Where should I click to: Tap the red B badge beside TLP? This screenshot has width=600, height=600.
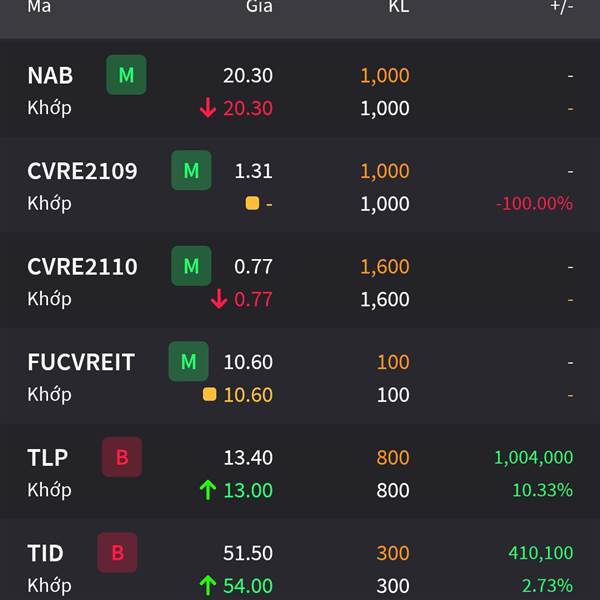(x=122, y=457)
